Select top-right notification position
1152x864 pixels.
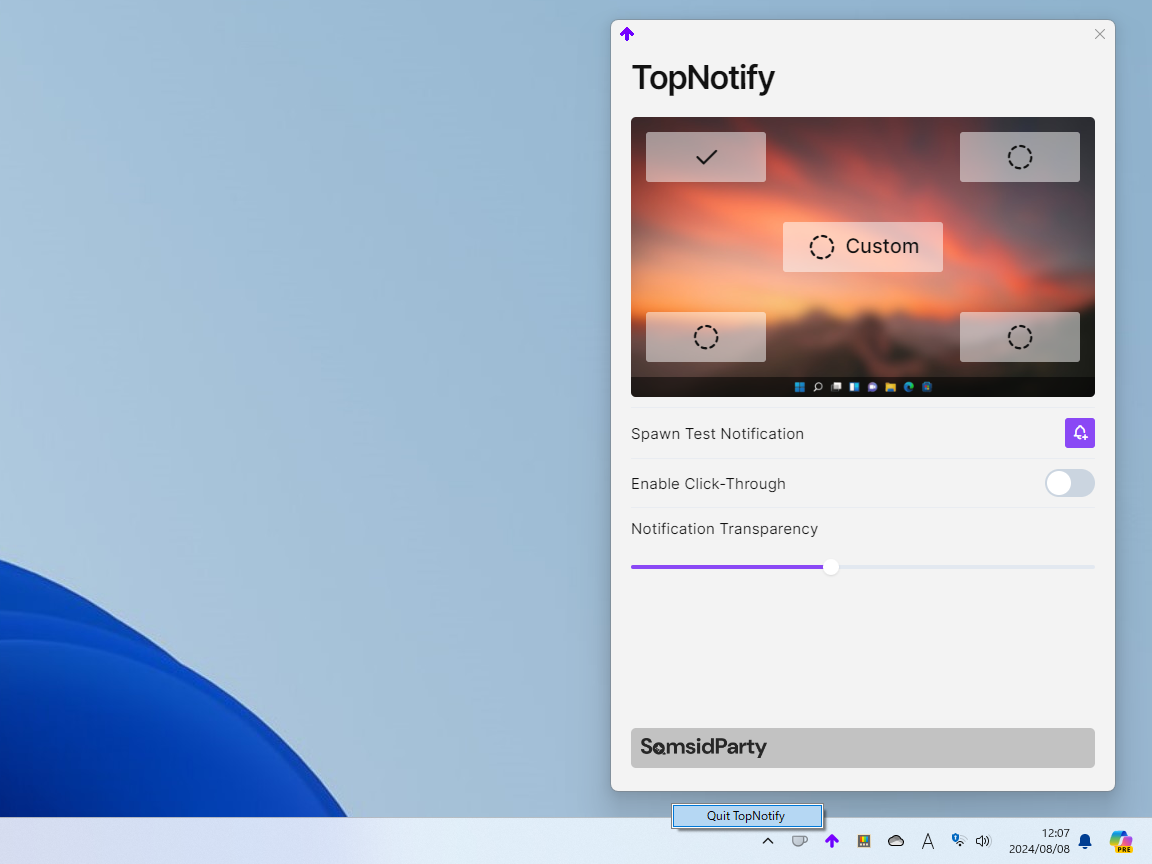tap(1019, 156)
